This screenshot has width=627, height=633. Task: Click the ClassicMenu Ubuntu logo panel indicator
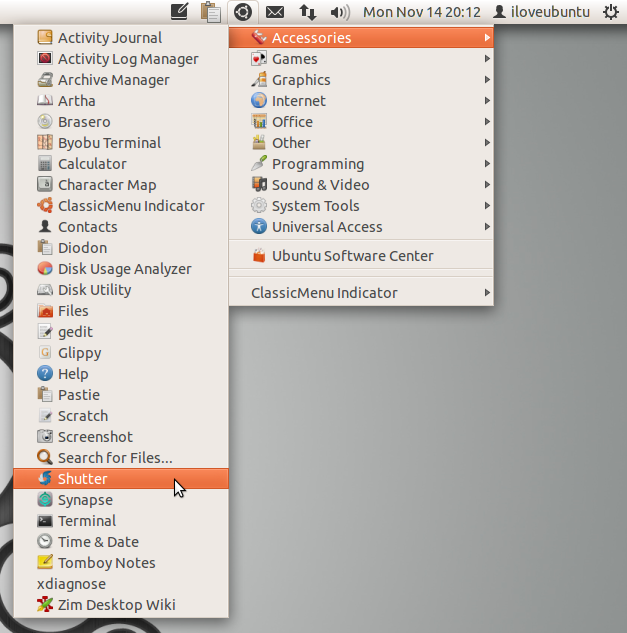click(243, 12)
